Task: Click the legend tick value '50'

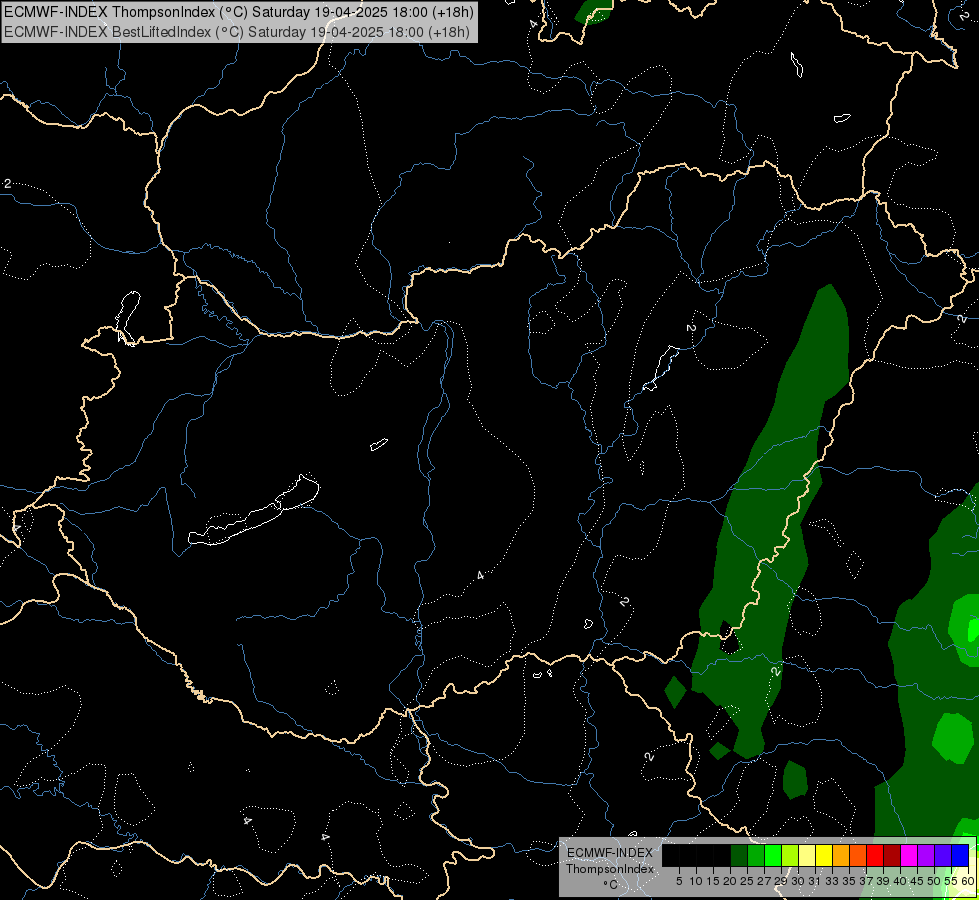Action: pyautogui.click(x=935, y=881)
